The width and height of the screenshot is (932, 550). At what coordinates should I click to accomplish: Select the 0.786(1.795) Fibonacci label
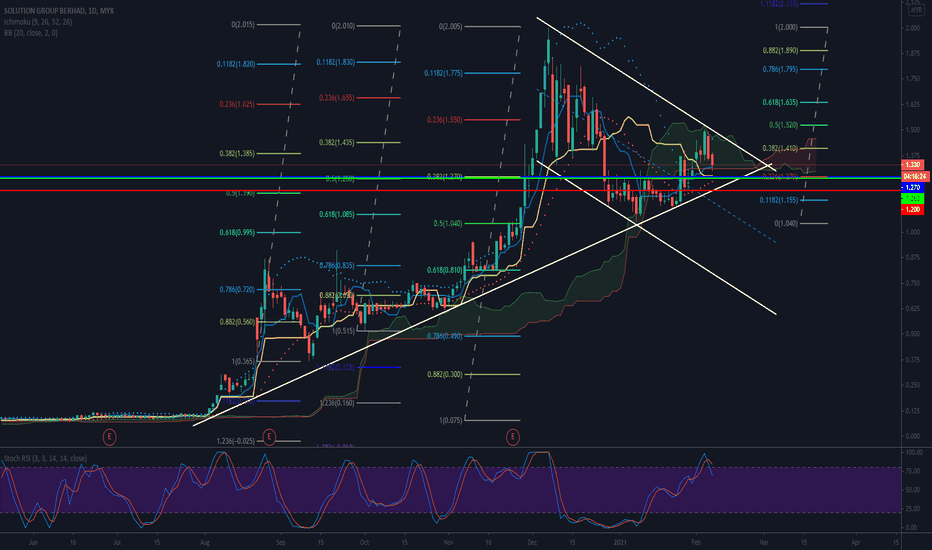pyautogui.click(x=780, y=70)
